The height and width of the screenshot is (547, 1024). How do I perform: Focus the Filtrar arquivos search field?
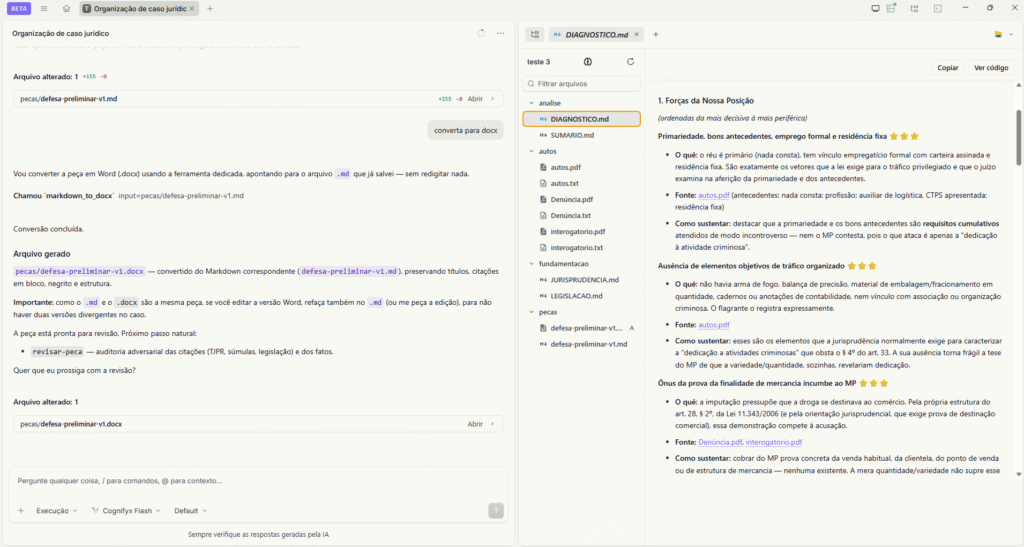[x=581, y=84]
